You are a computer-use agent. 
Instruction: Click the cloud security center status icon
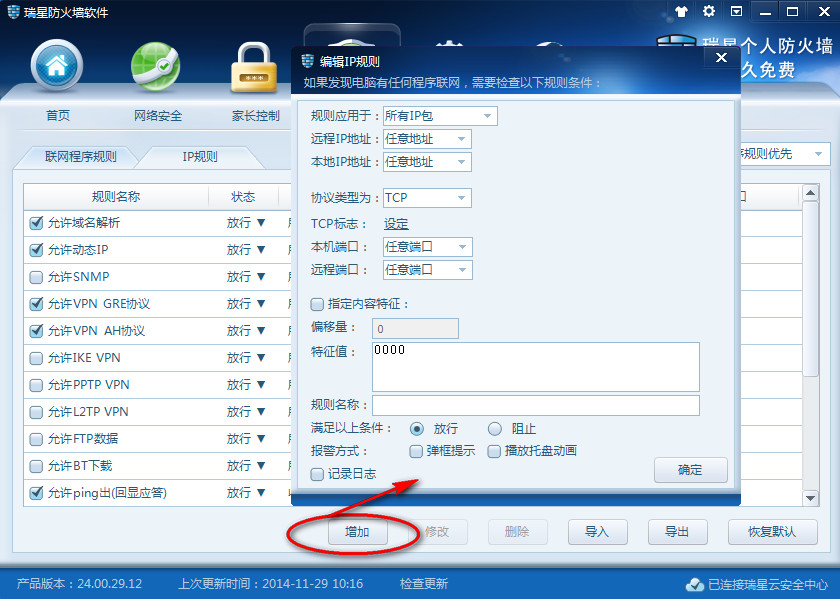point(694,584)
